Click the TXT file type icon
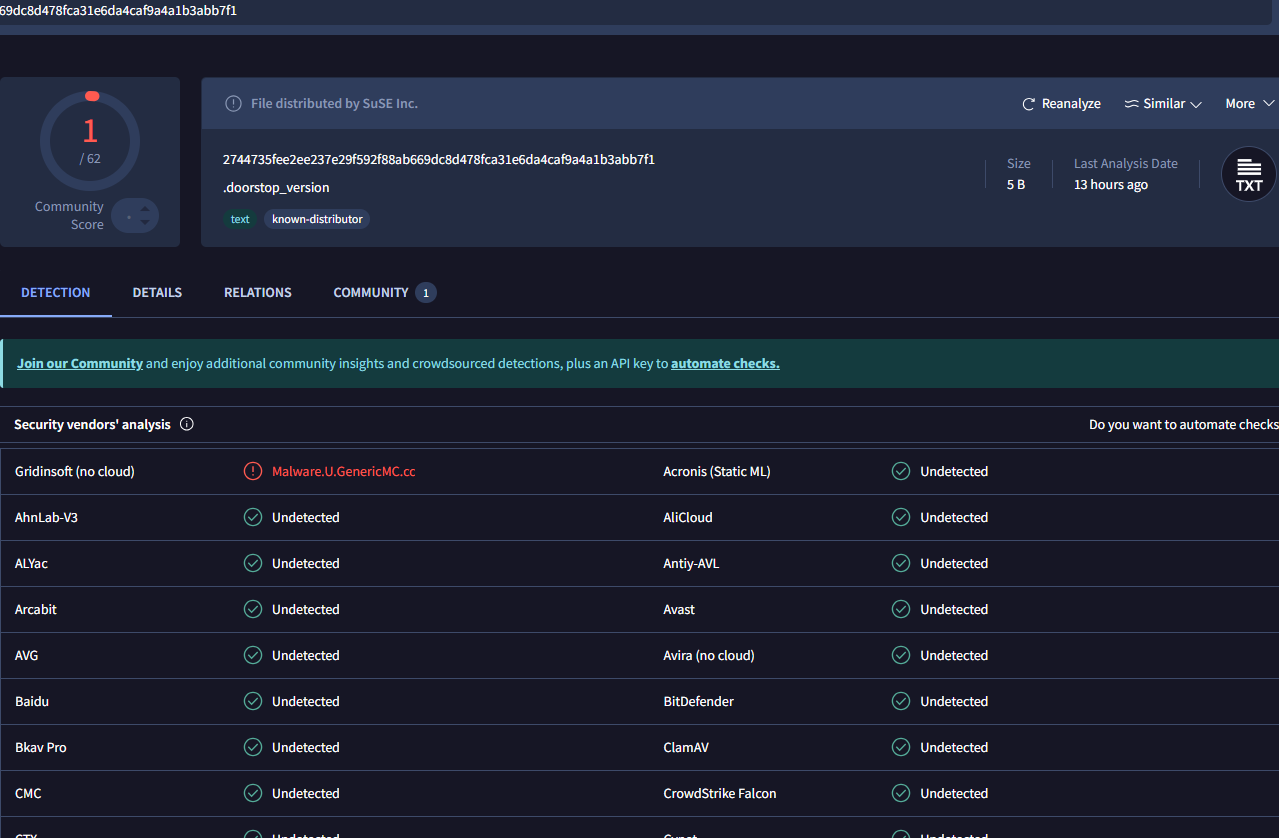Image resolution: width=1279 pixels, height=838 pixels. pos(1249,174)
